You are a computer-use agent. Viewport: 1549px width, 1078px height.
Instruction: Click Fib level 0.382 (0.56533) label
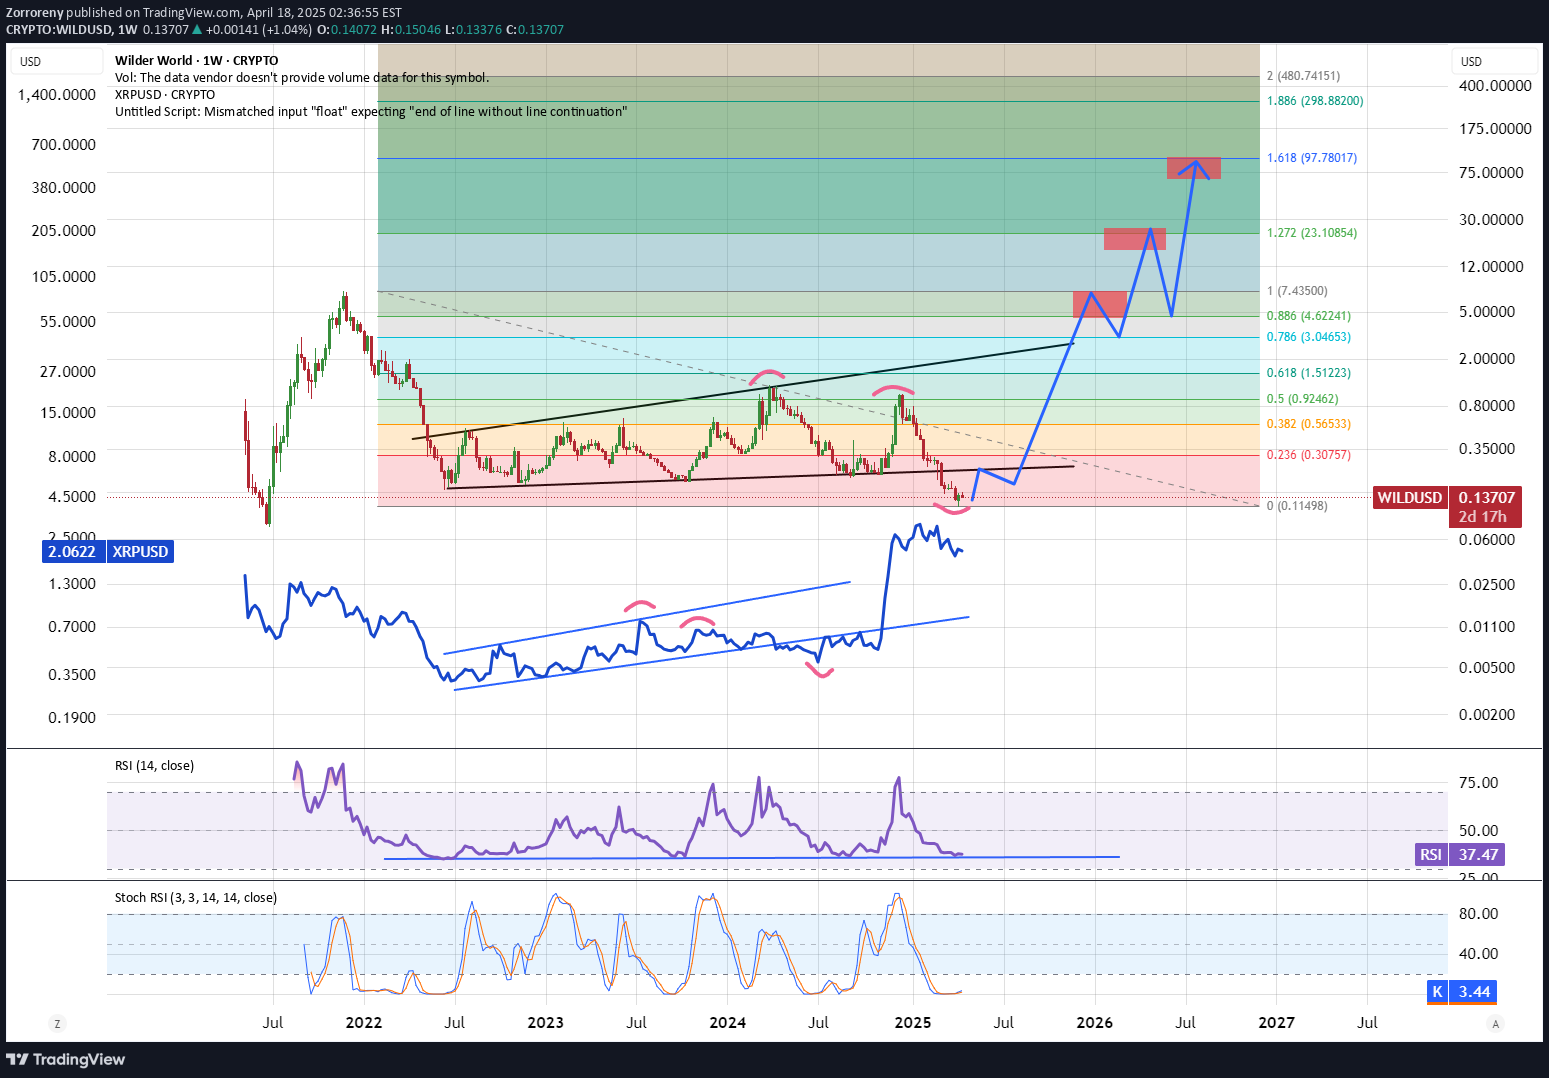[1309, 424]
